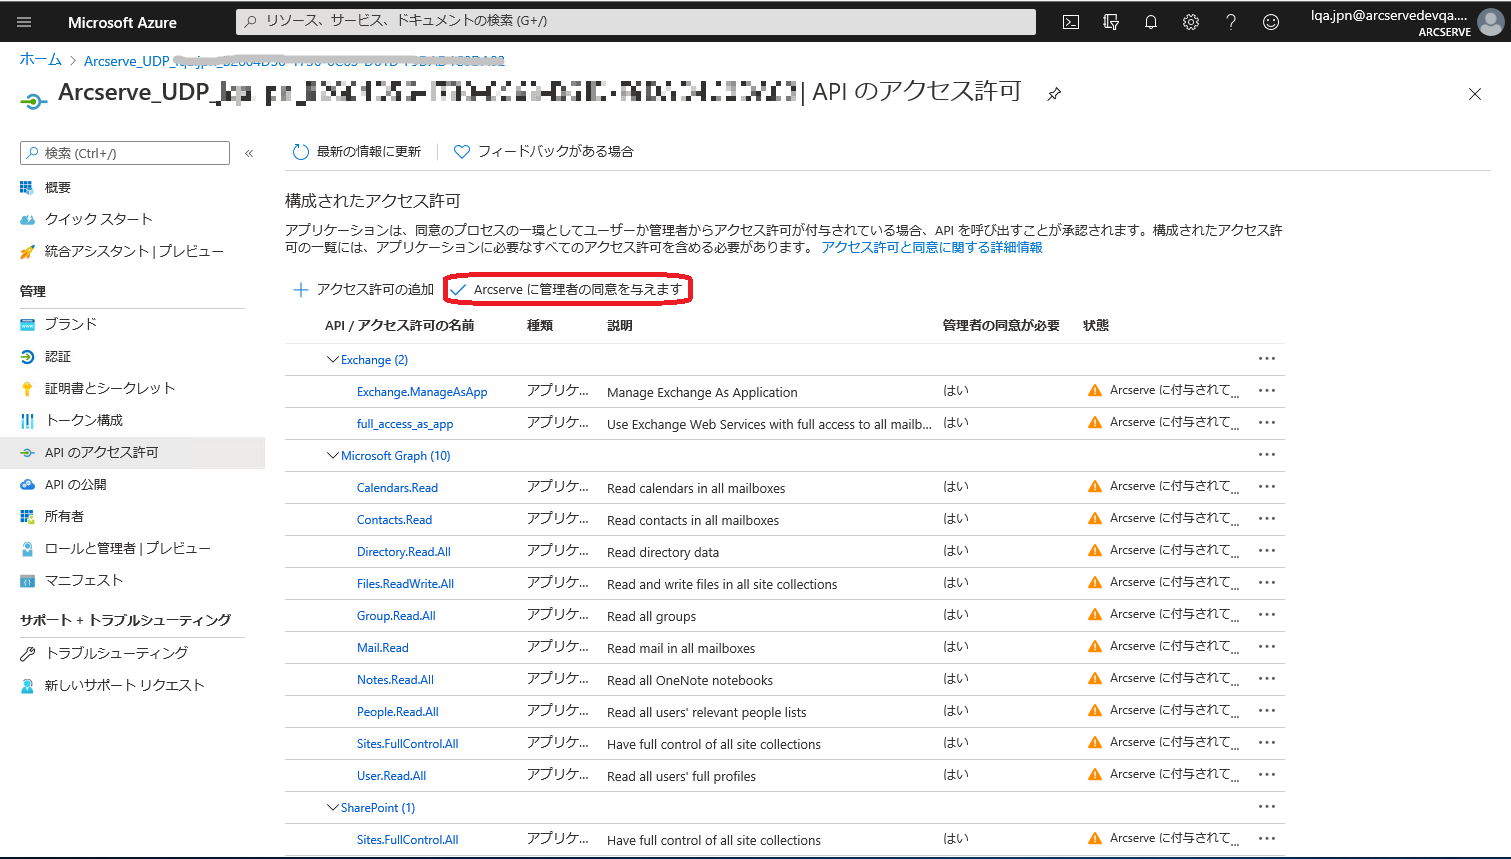The image size is (1511, 859).
Task: Click warning status icon on Directory.Read.All row
Action: (x=1095, y=551)
